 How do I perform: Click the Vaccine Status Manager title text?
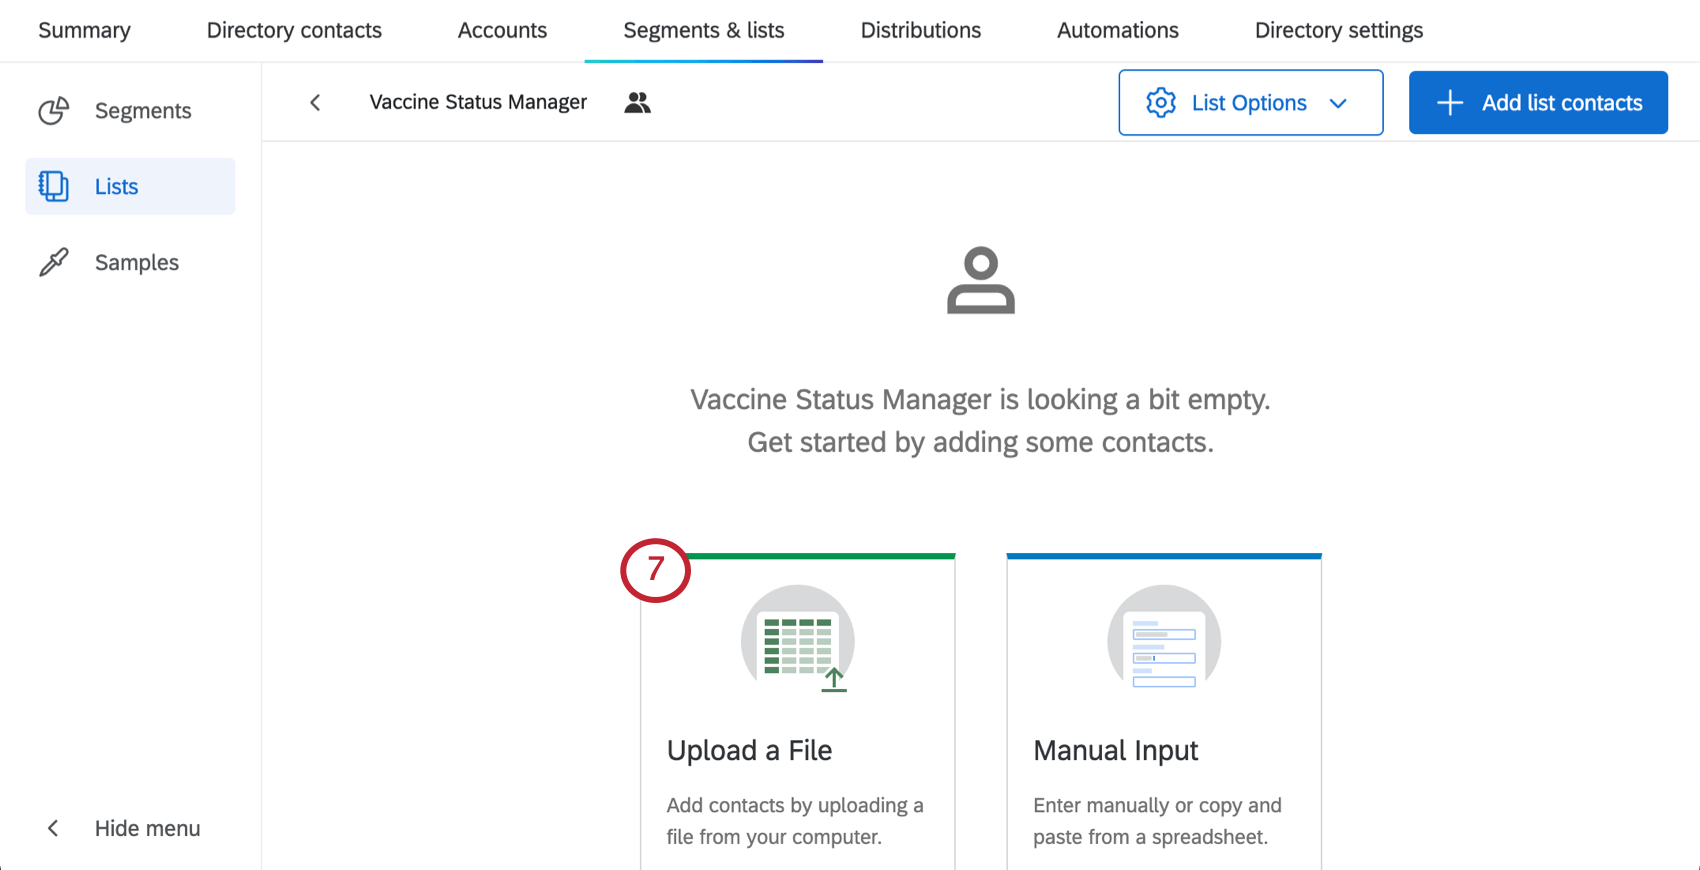[478, 102]
